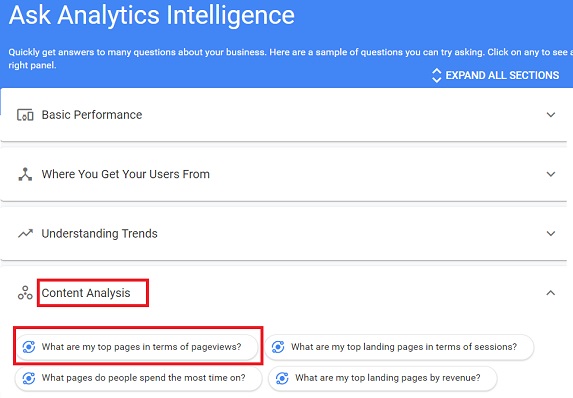This screenshot has width=573, height=398.
Task: Select the Content Analysis section title
Action: [x=86, y=293]
